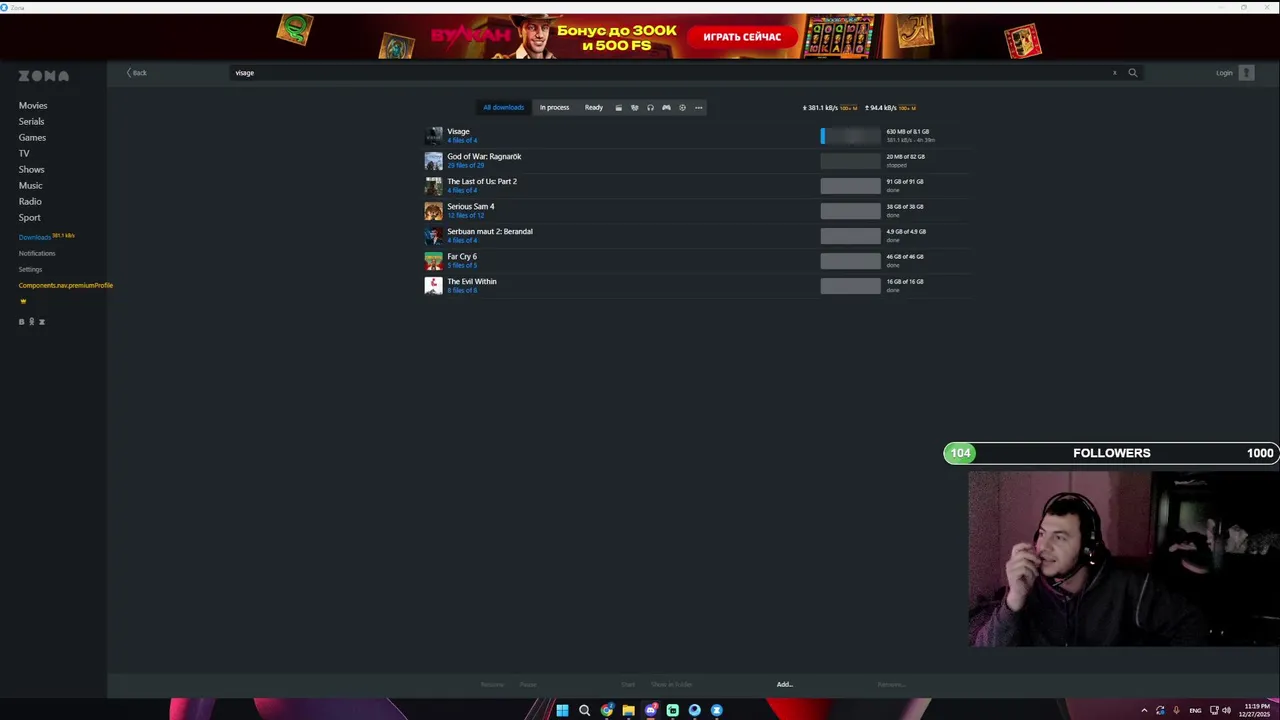The height and width of the screenshot is (720, 1280).
Task: Open Serials section in sidebar
Action: 31,121
